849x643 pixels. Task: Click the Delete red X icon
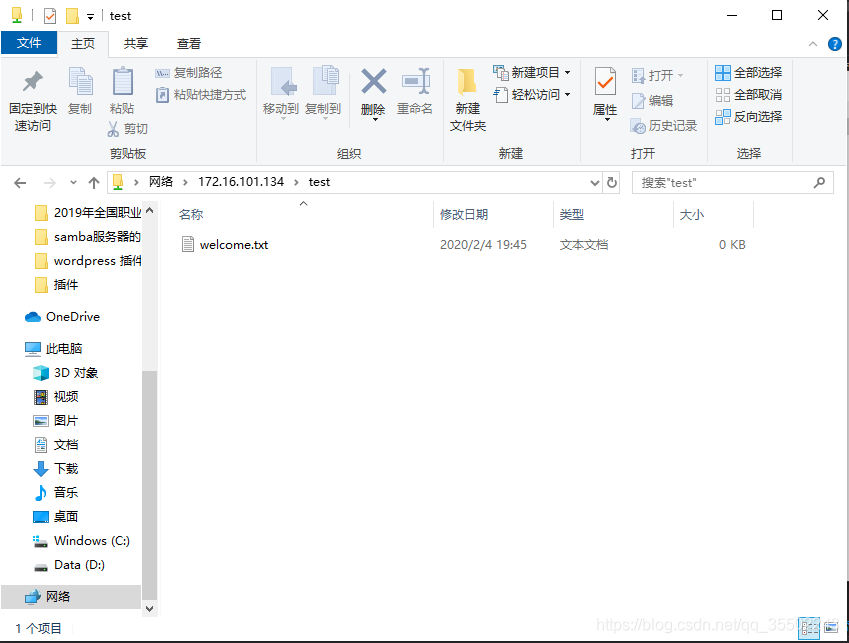coord(374,81)
